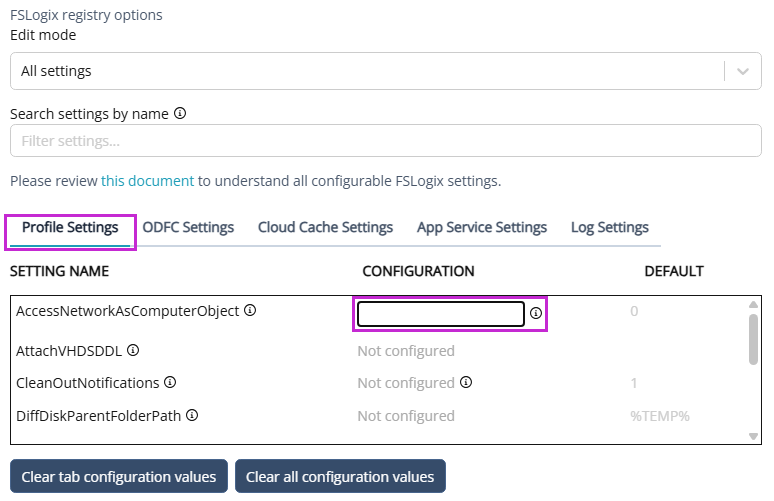Click info icon after CleanOutNotifications Not configured value
The height and width of the screenshot is (501, 774).
click(466, 382)
